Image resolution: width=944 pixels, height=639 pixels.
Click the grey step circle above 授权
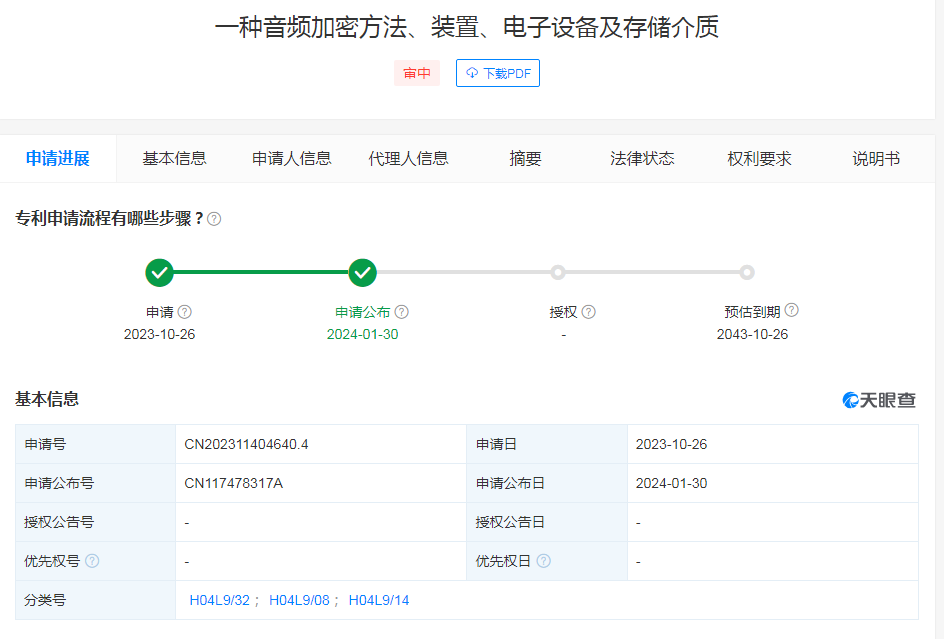pyautogui.click(x=558, y=272)
